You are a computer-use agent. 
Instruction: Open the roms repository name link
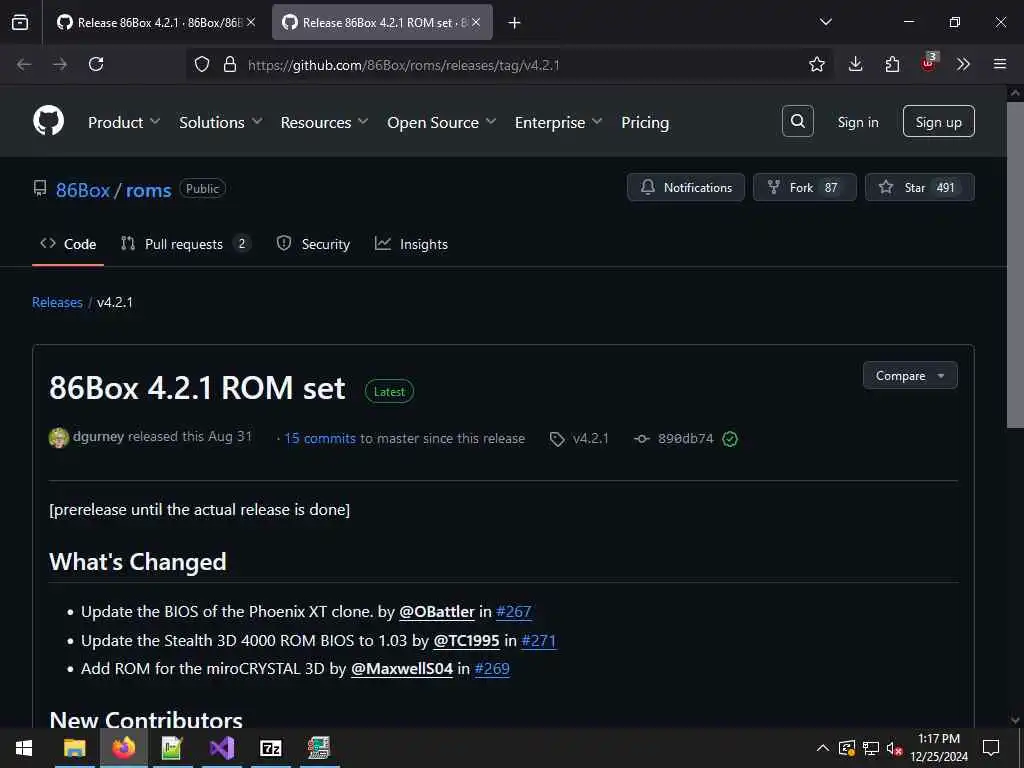tap(148, 190)
